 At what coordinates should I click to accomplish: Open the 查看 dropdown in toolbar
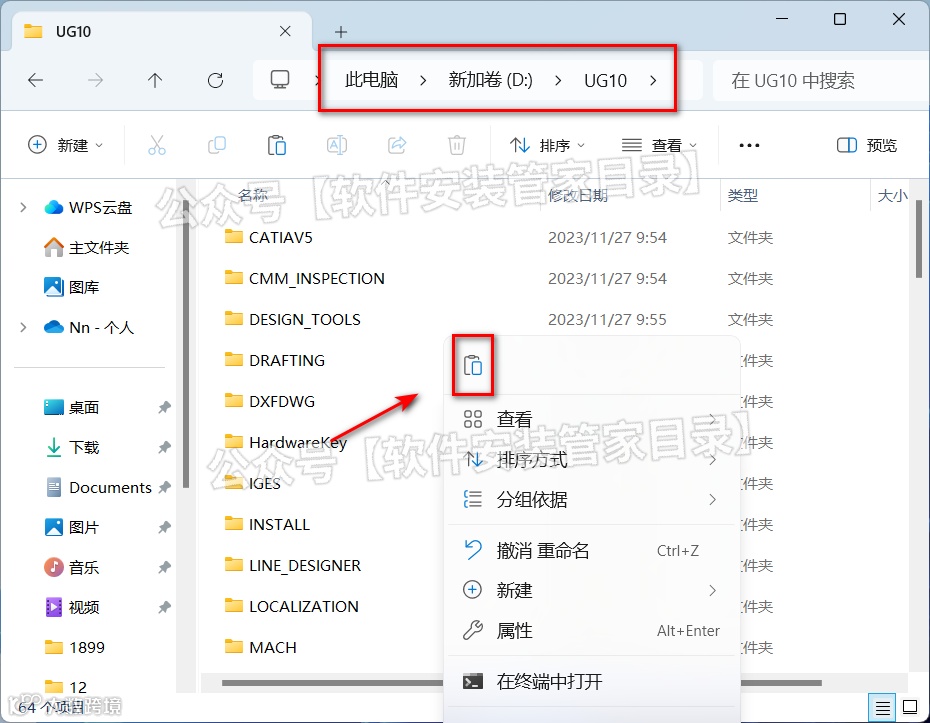tap(660, 145)
